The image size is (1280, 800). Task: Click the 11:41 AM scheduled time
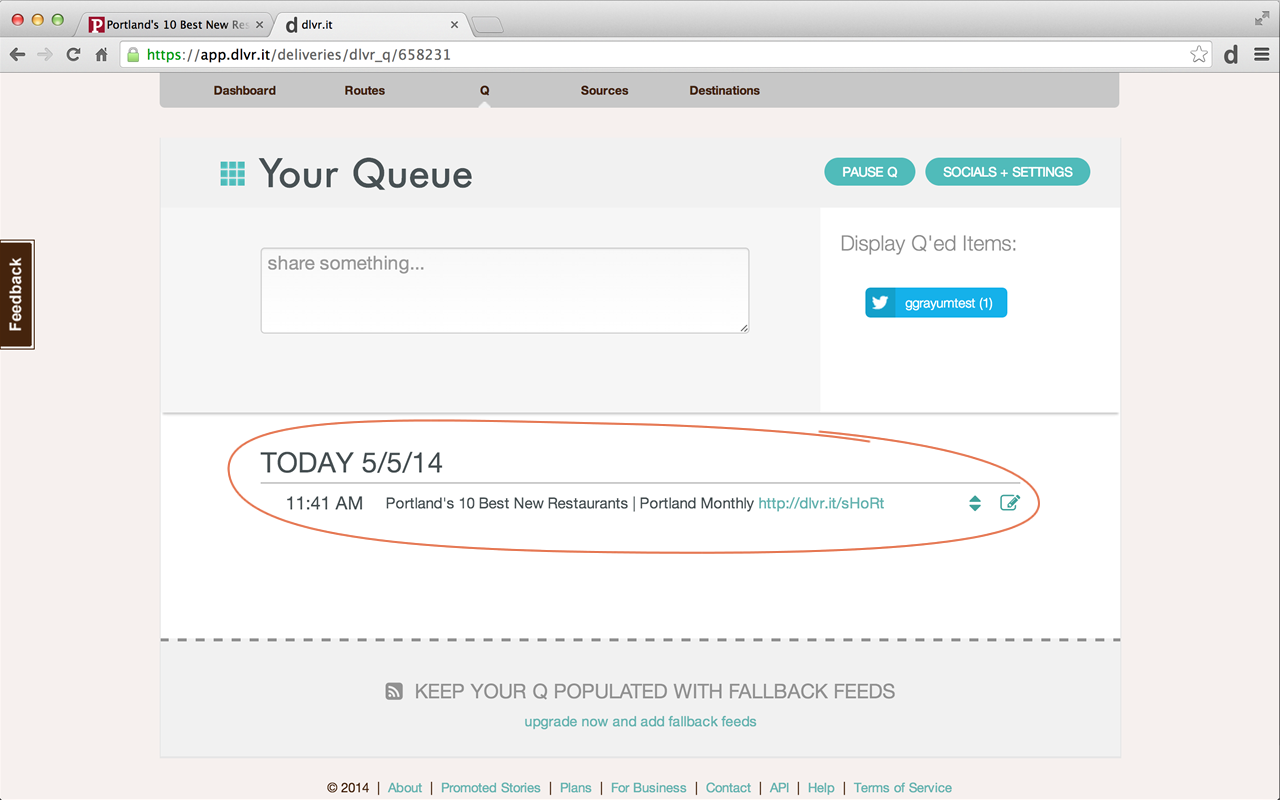pyautogui.click(x=324, y=503)
